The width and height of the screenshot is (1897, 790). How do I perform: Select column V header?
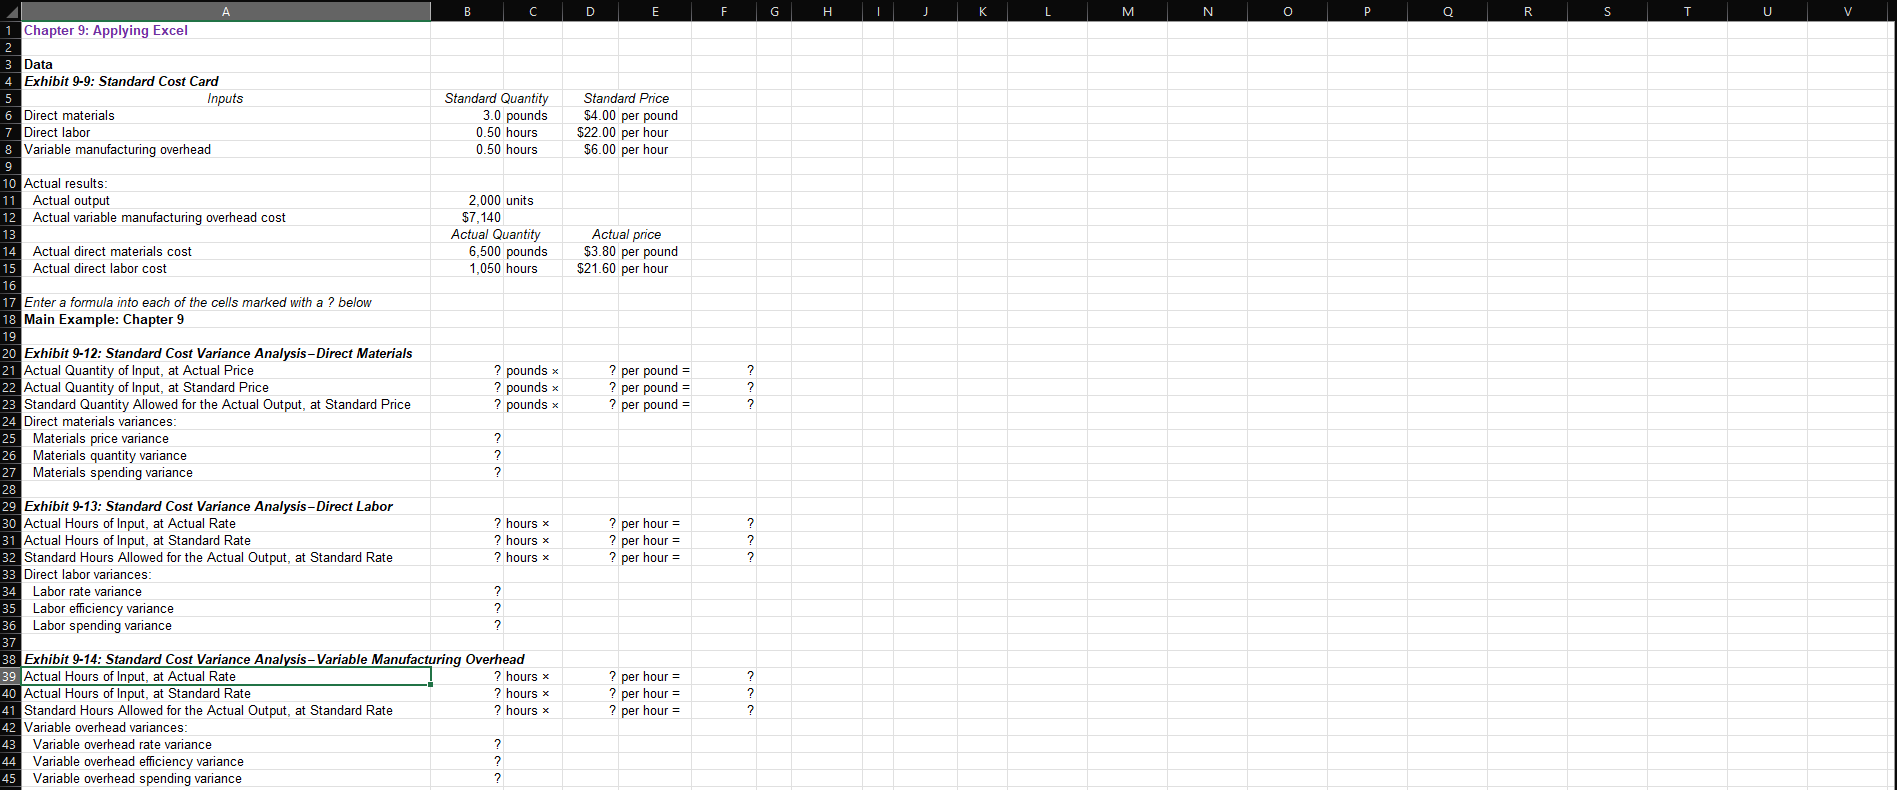(x=1847, y=11)
